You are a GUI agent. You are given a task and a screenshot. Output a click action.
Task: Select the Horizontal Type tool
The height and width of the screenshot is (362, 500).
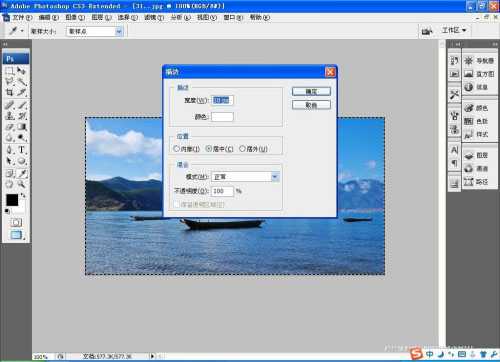click(x=22, y=150)
